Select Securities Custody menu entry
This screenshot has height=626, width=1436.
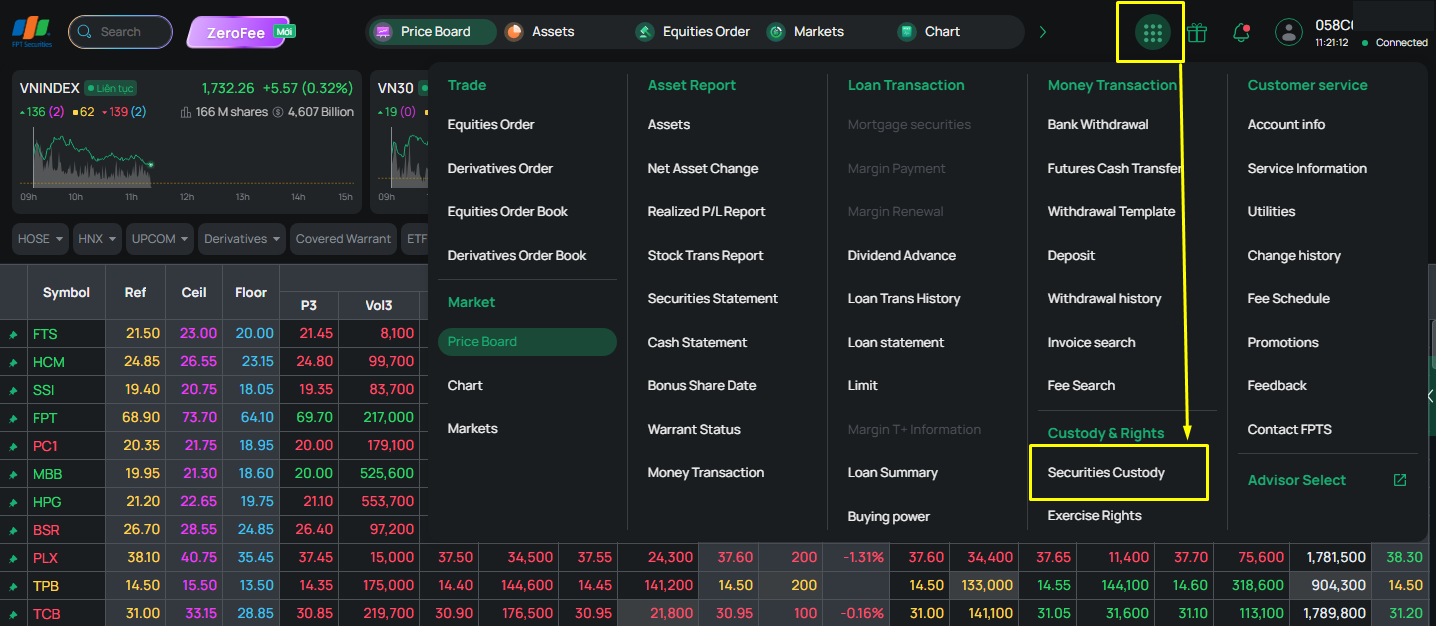tap(1106, 472)
